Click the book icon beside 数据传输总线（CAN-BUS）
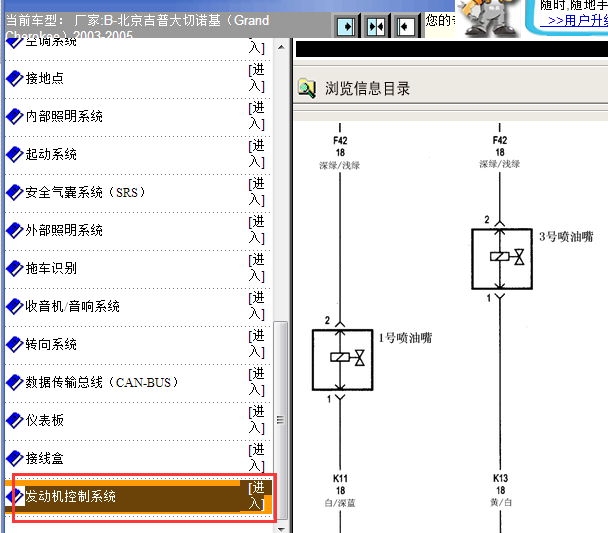Image resolution: width=608 pixels, height=533 pixels. 15,382
